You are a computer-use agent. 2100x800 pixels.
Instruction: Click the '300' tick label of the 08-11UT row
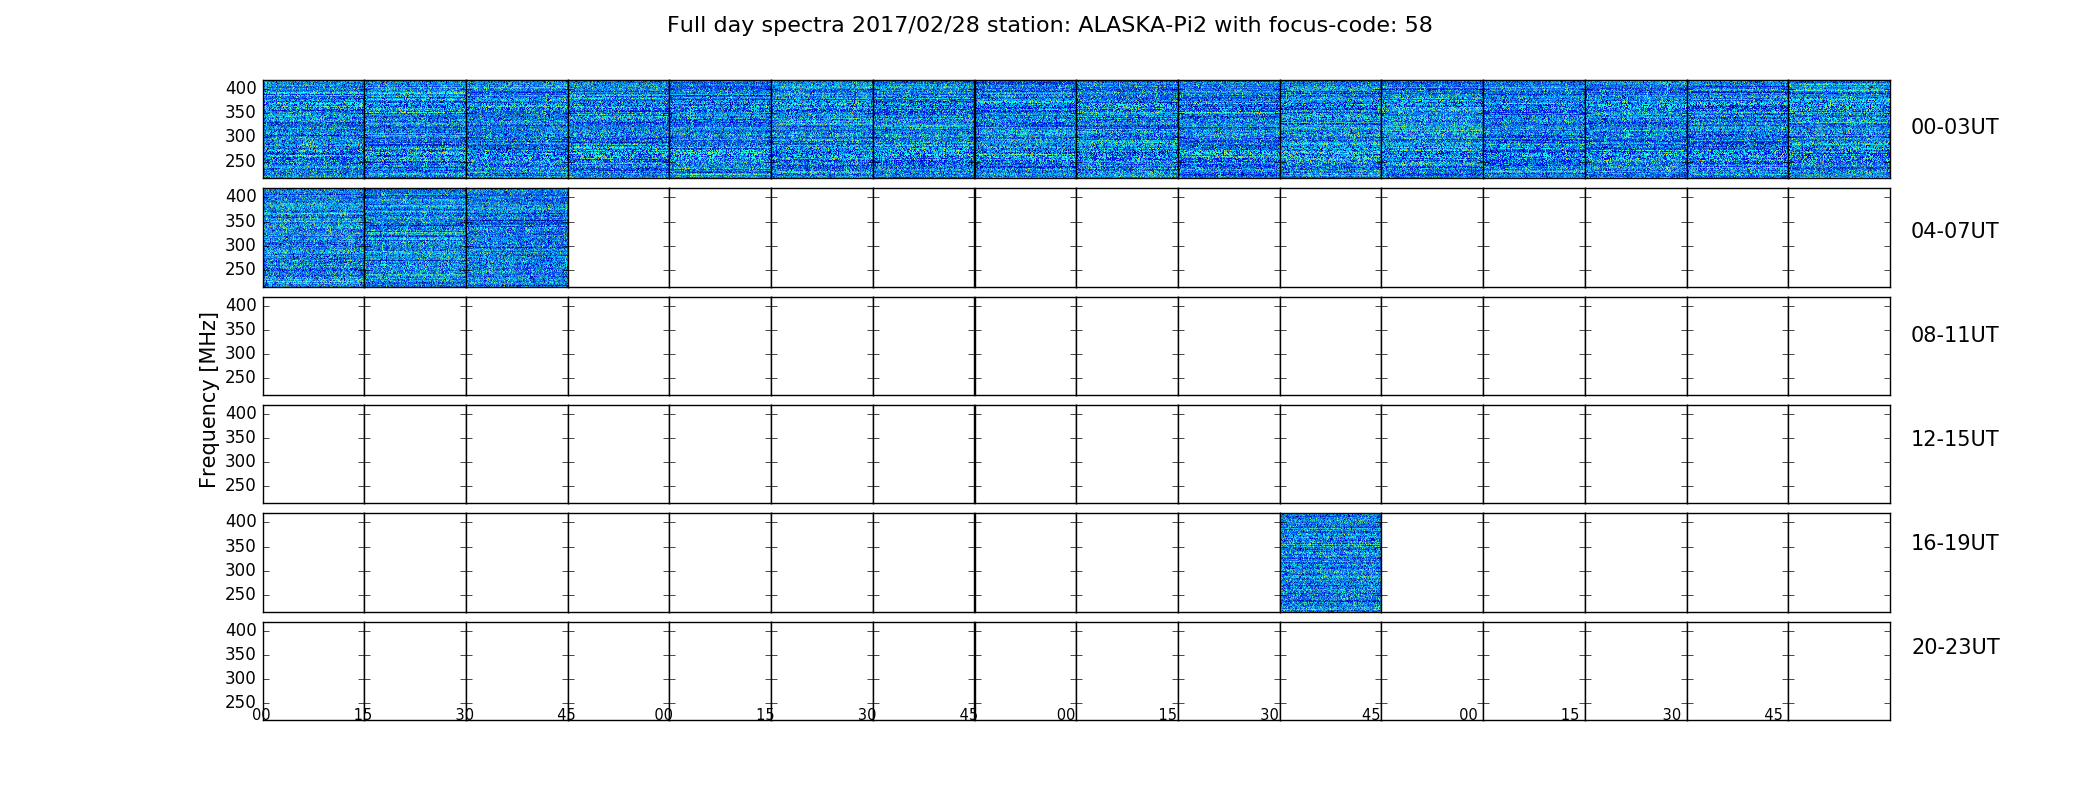[241, 353]
